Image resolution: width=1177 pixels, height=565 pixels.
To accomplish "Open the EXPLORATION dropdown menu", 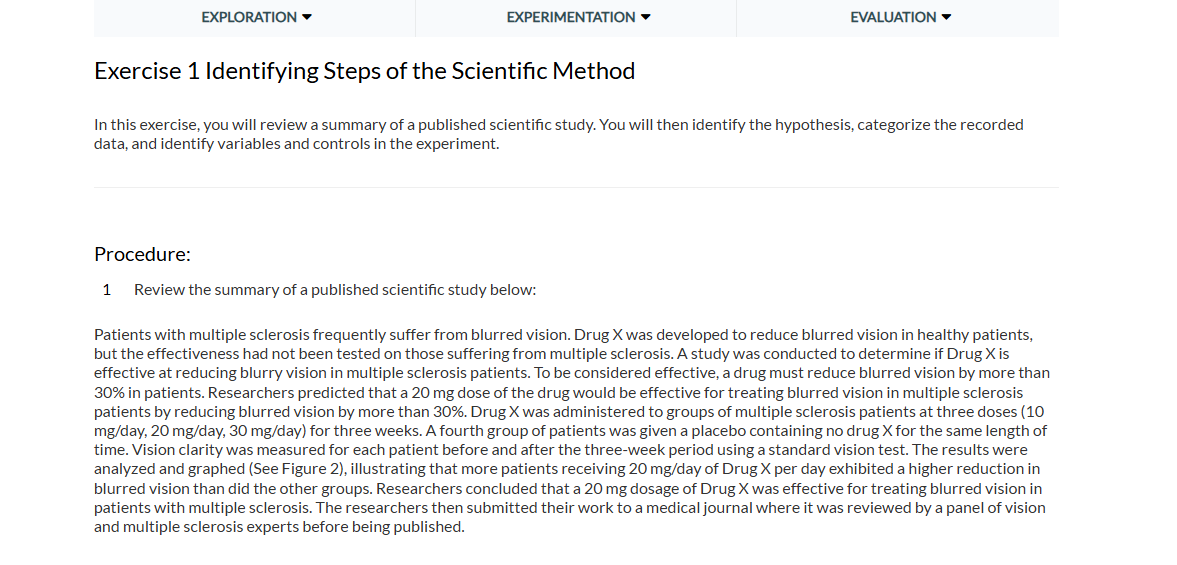I will point(255,17).
